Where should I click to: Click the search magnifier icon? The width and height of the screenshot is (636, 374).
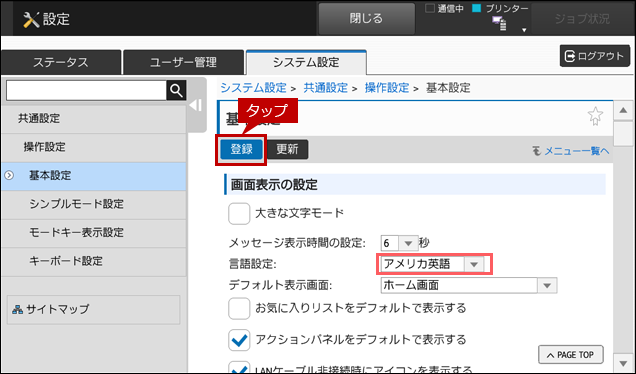click(176, 90)
